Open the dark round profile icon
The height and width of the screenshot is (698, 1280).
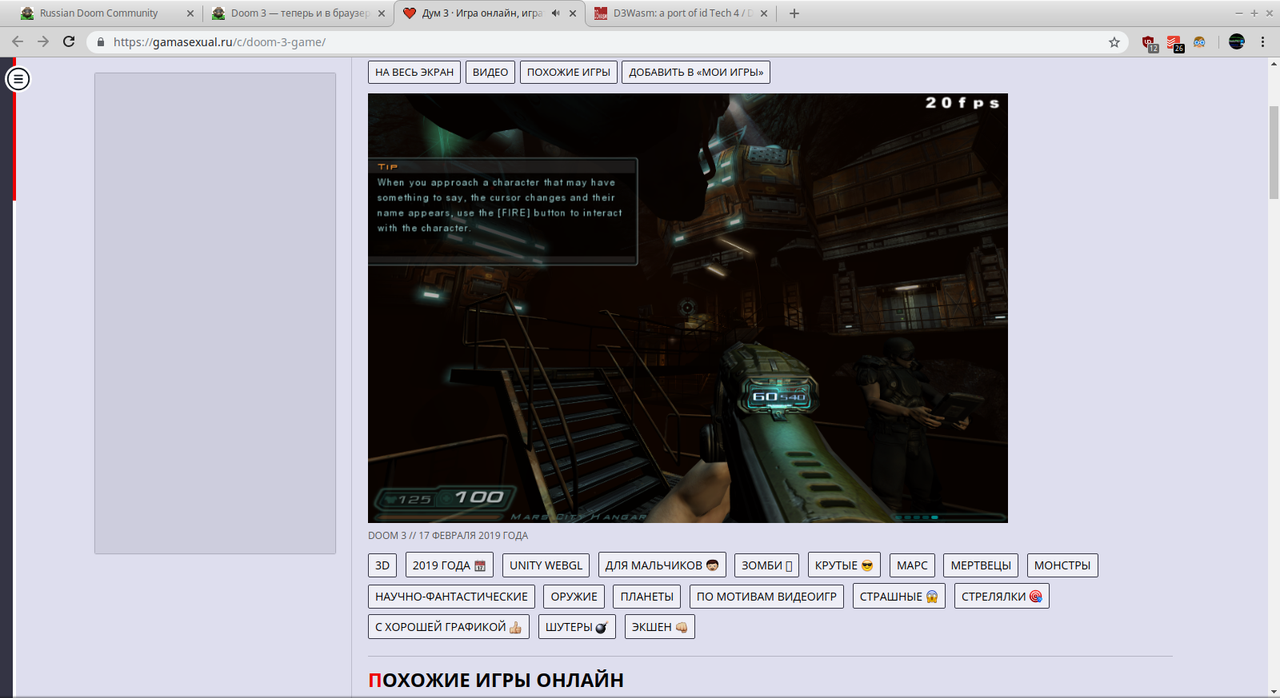[x=1236, y=42]
